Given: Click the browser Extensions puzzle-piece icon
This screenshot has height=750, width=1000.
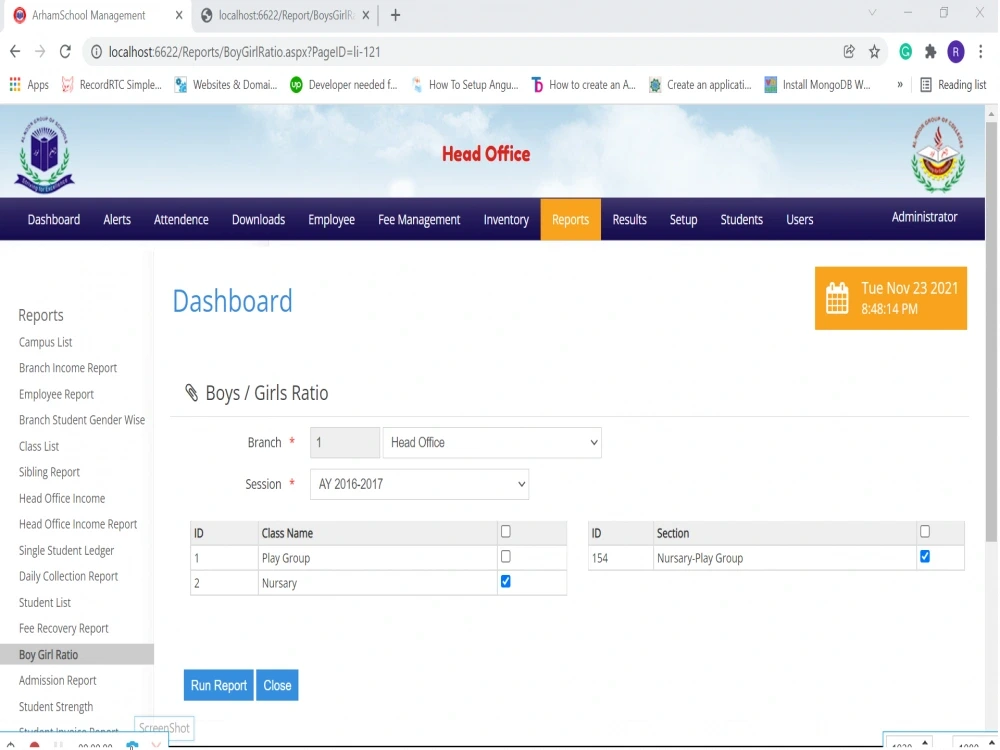Looking at the screenshot, I should pyautogui.click(x=929, y=51).
